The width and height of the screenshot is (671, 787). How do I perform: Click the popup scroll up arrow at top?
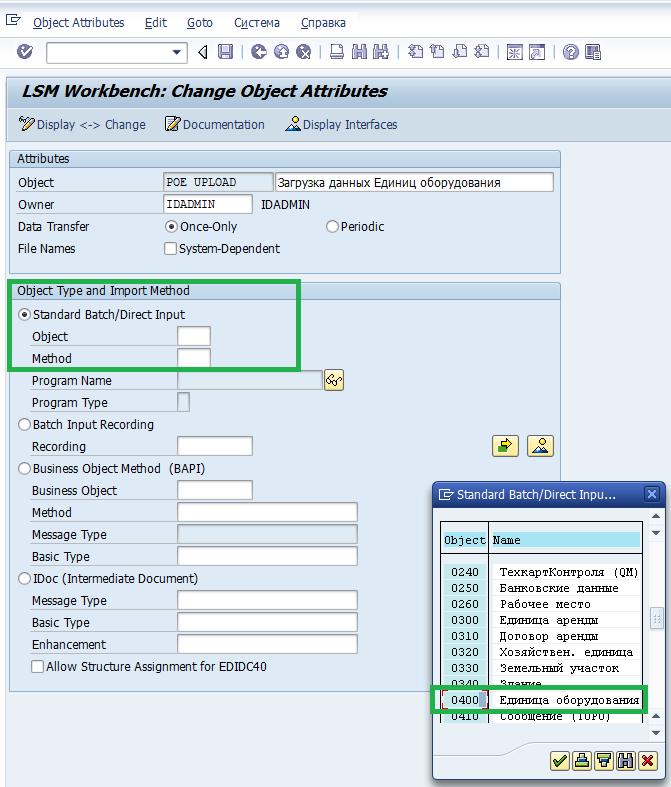coord(656,516)
